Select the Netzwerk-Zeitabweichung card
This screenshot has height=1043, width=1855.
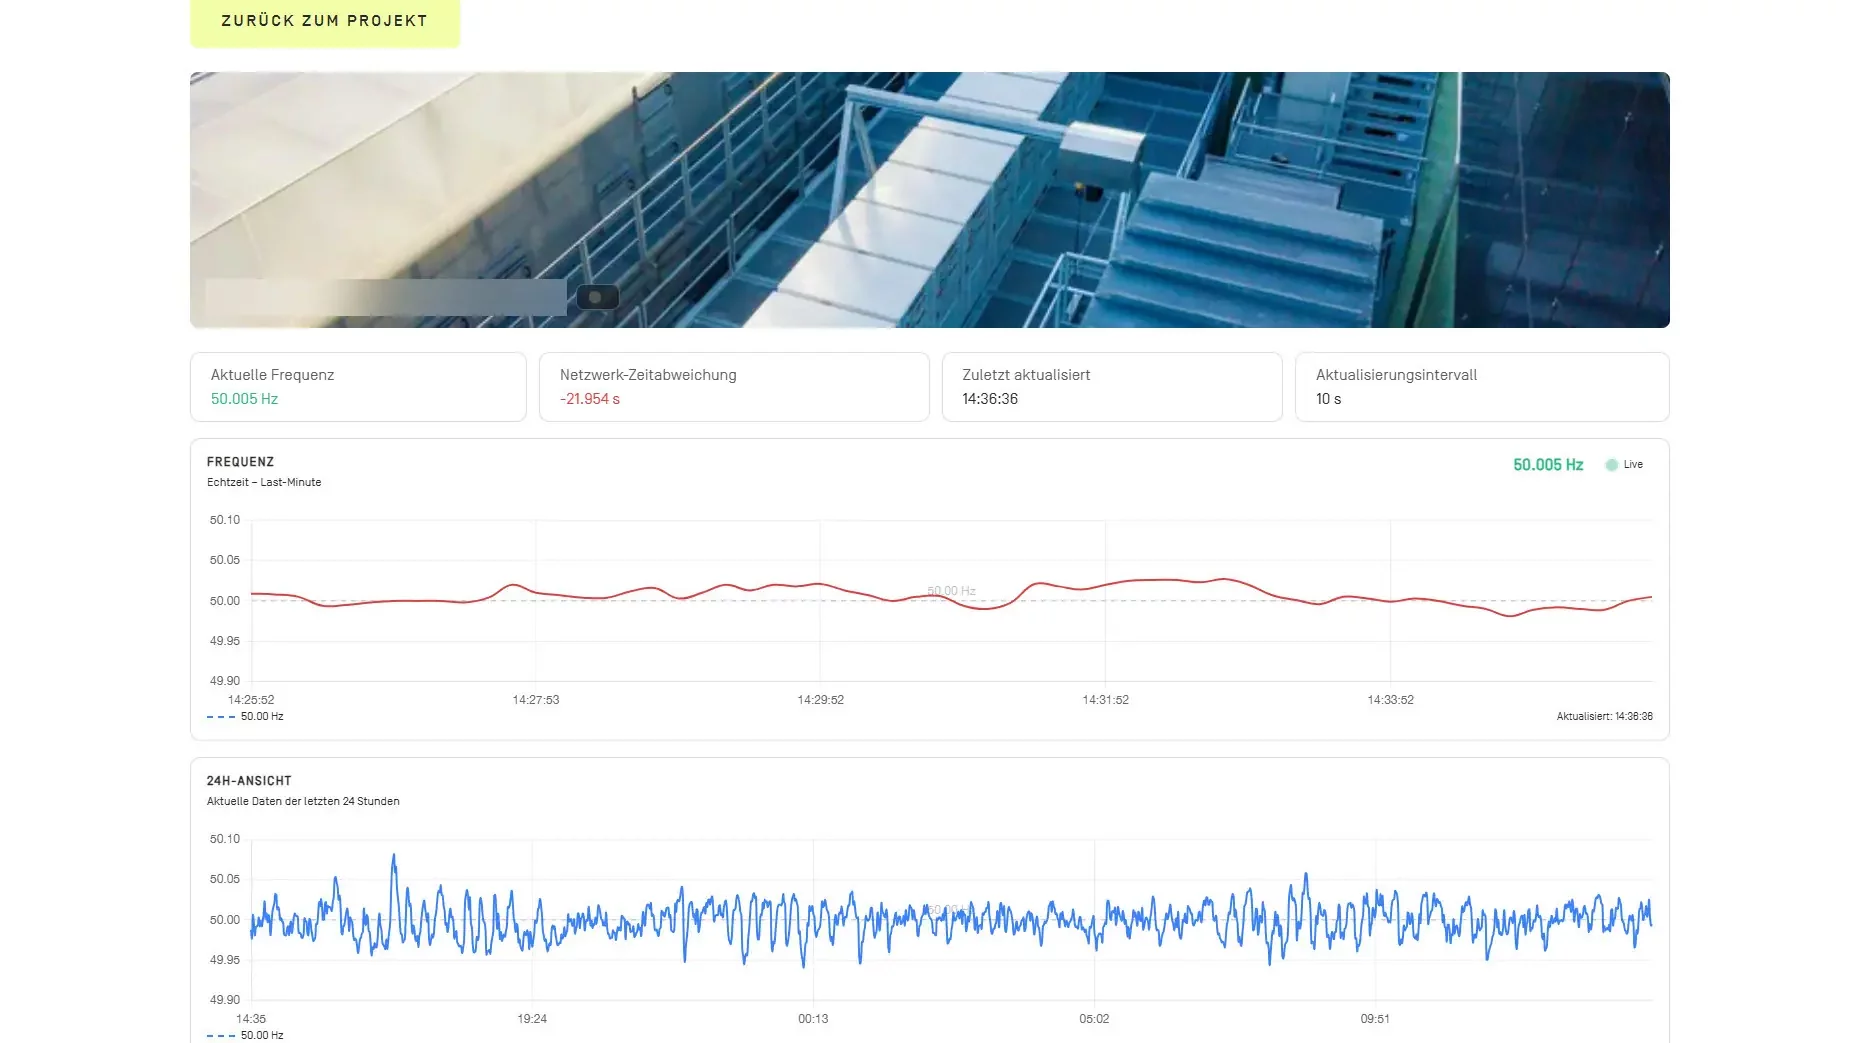734,387
